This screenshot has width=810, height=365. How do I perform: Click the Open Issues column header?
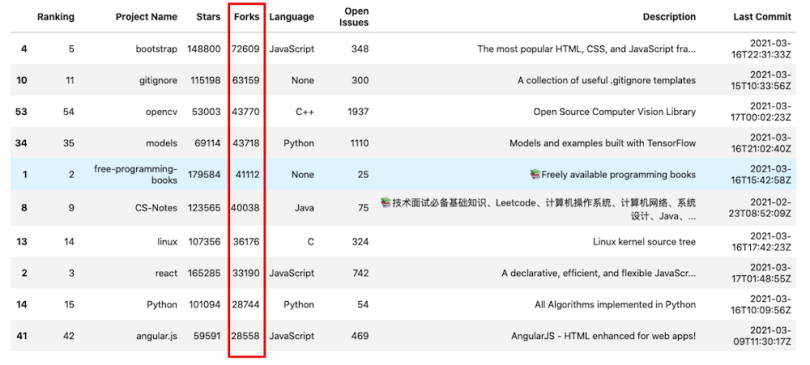tap(354, 17)
